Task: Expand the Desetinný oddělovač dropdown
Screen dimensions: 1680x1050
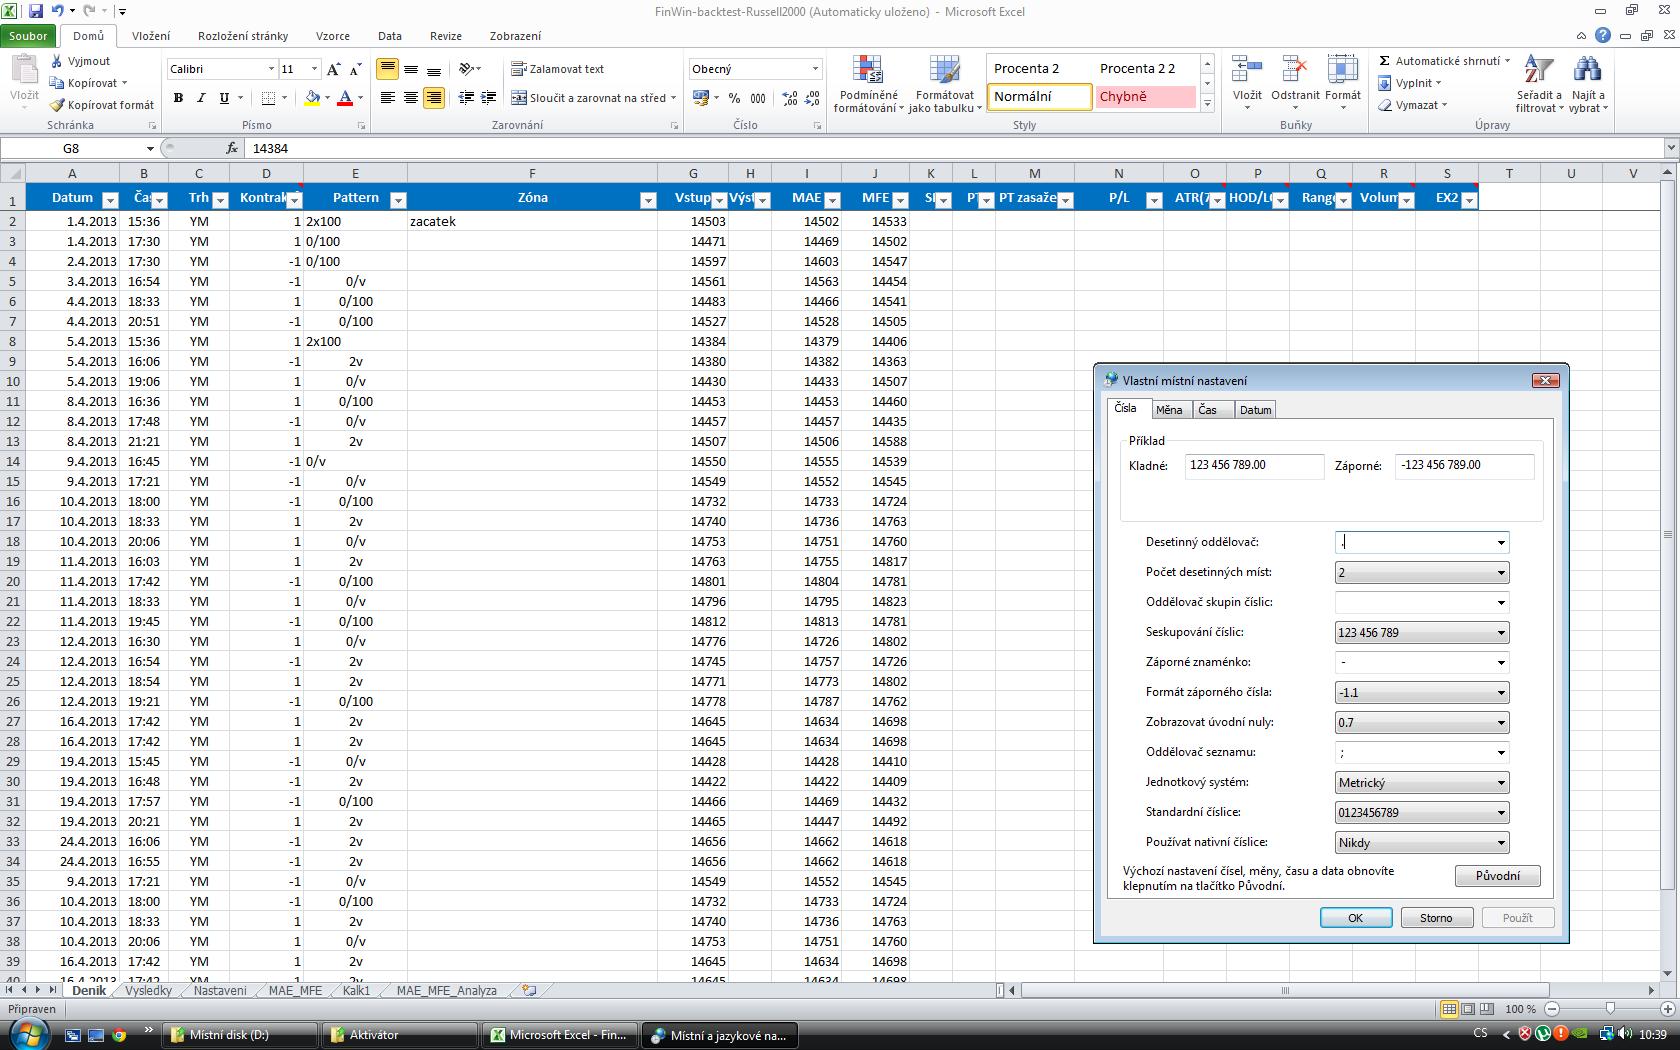Action: (x=1500, y=543)
